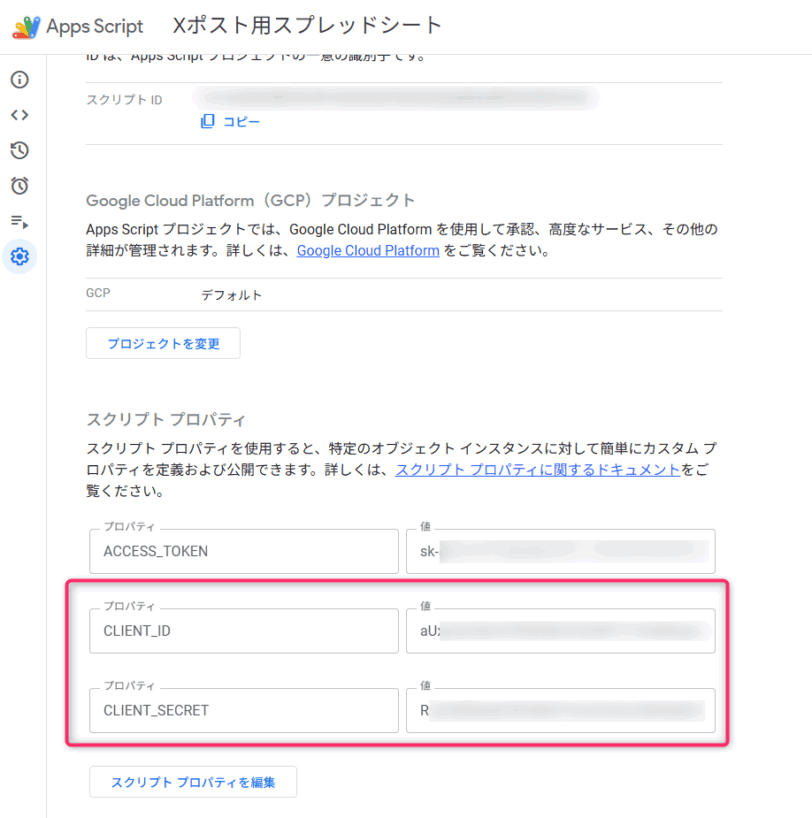Click the ACCESS_TOKEN property field
This screenshot has height=818, width=812.
click(x=244, y=551)
